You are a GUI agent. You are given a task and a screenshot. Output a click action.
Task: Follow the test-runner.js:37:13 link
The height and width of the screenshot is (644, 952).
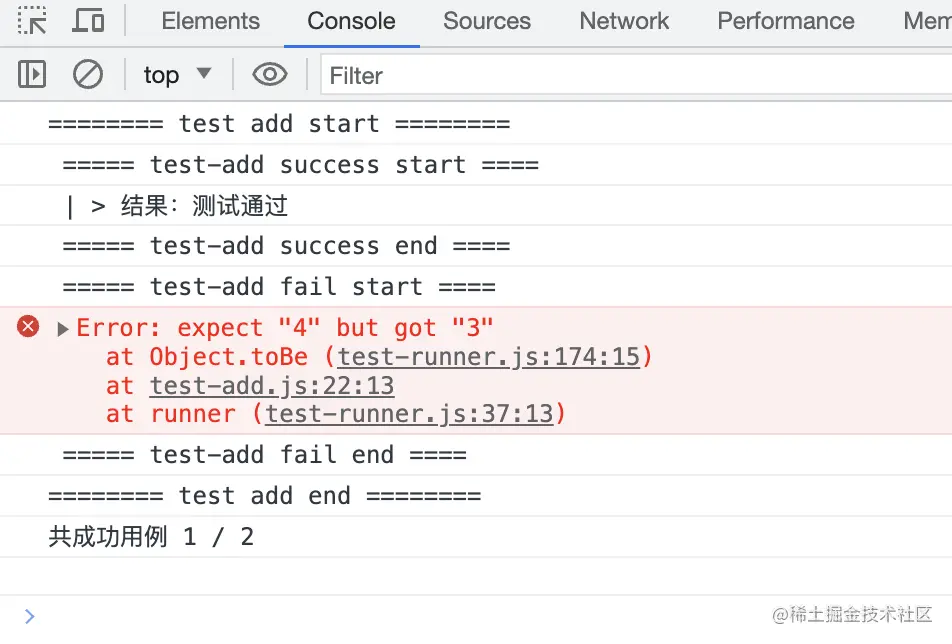409,413
